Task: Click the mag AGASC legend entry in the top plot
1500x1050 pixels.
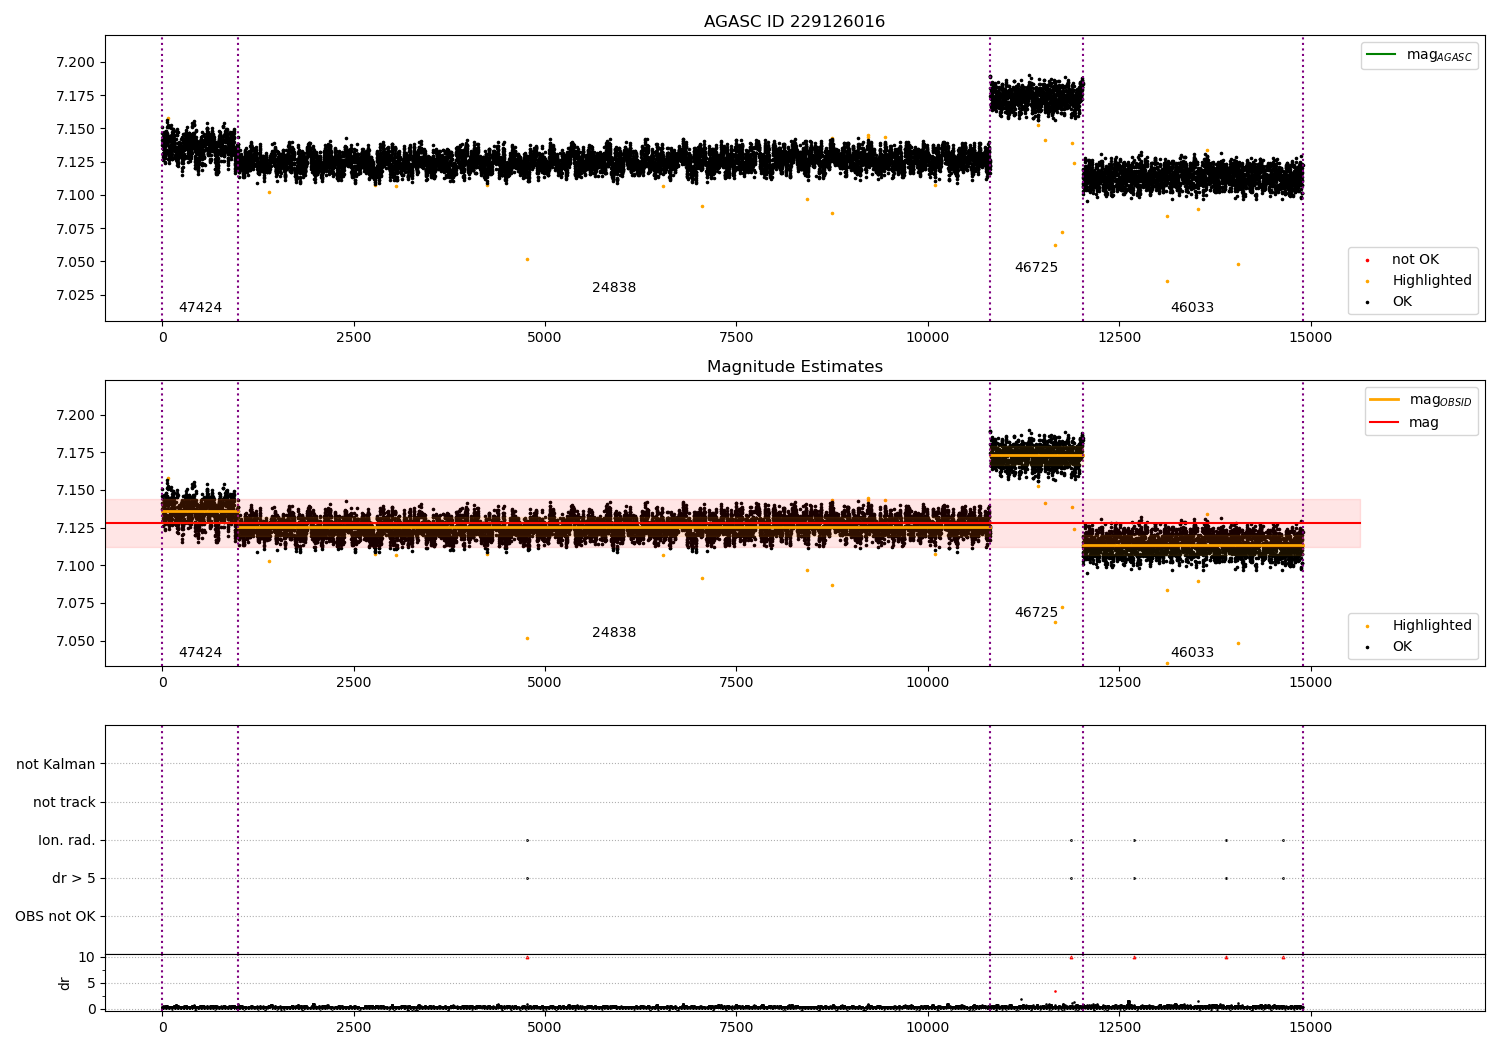Action: (1419, 55)
